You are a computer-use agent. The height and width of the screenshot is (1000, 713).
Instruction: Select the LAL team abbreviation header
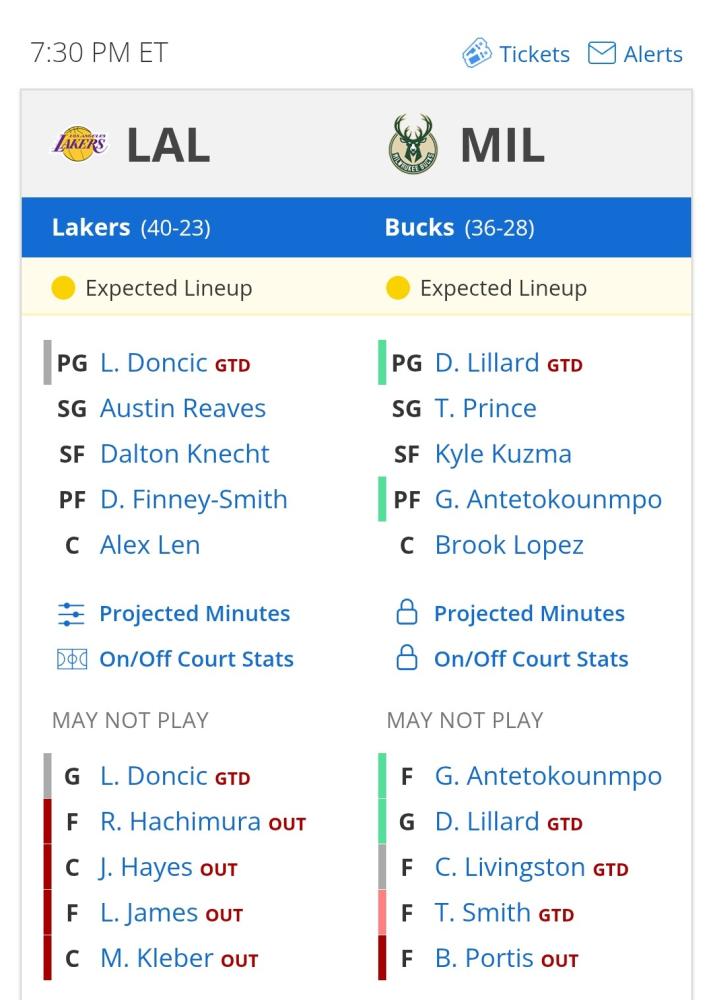point(168,145)
